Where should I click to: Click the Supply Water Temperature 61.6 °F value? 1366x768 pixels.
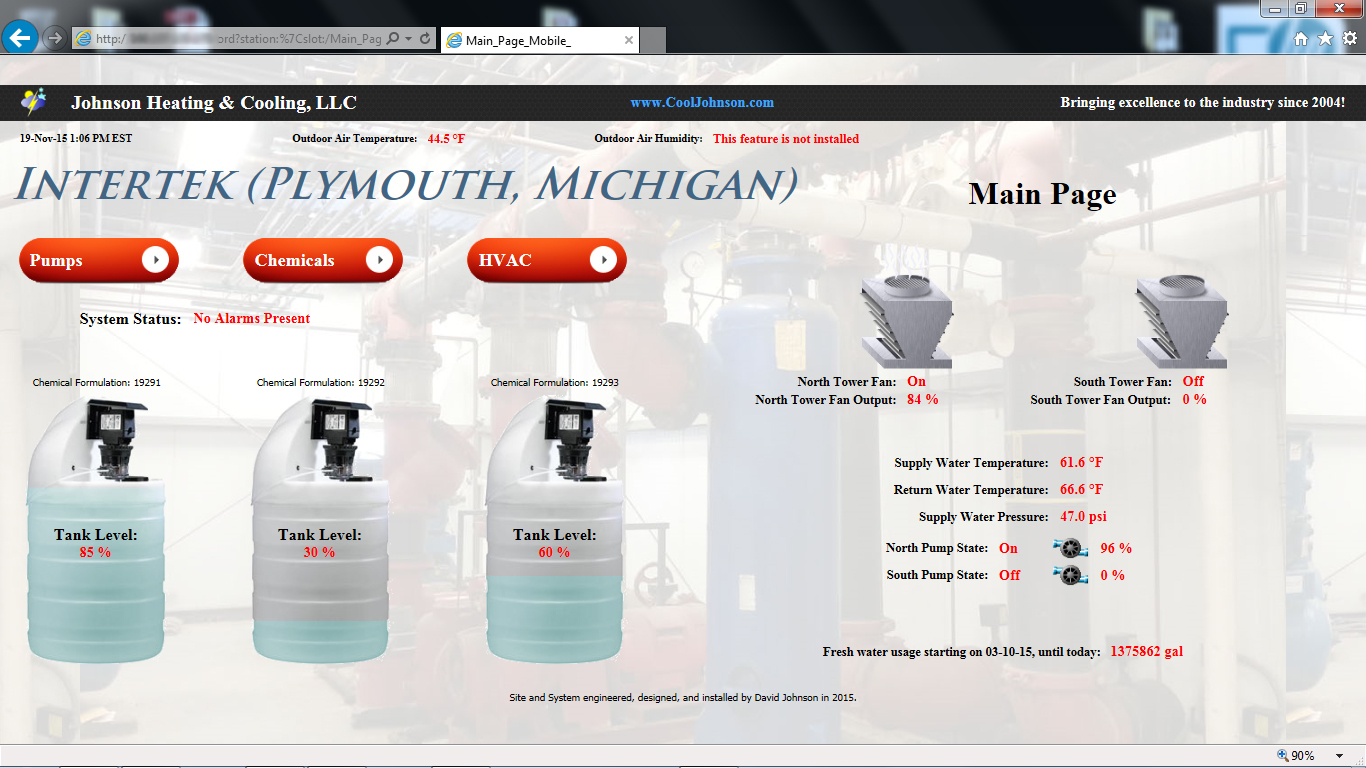pyautogui.click(x=1081, y=463)
